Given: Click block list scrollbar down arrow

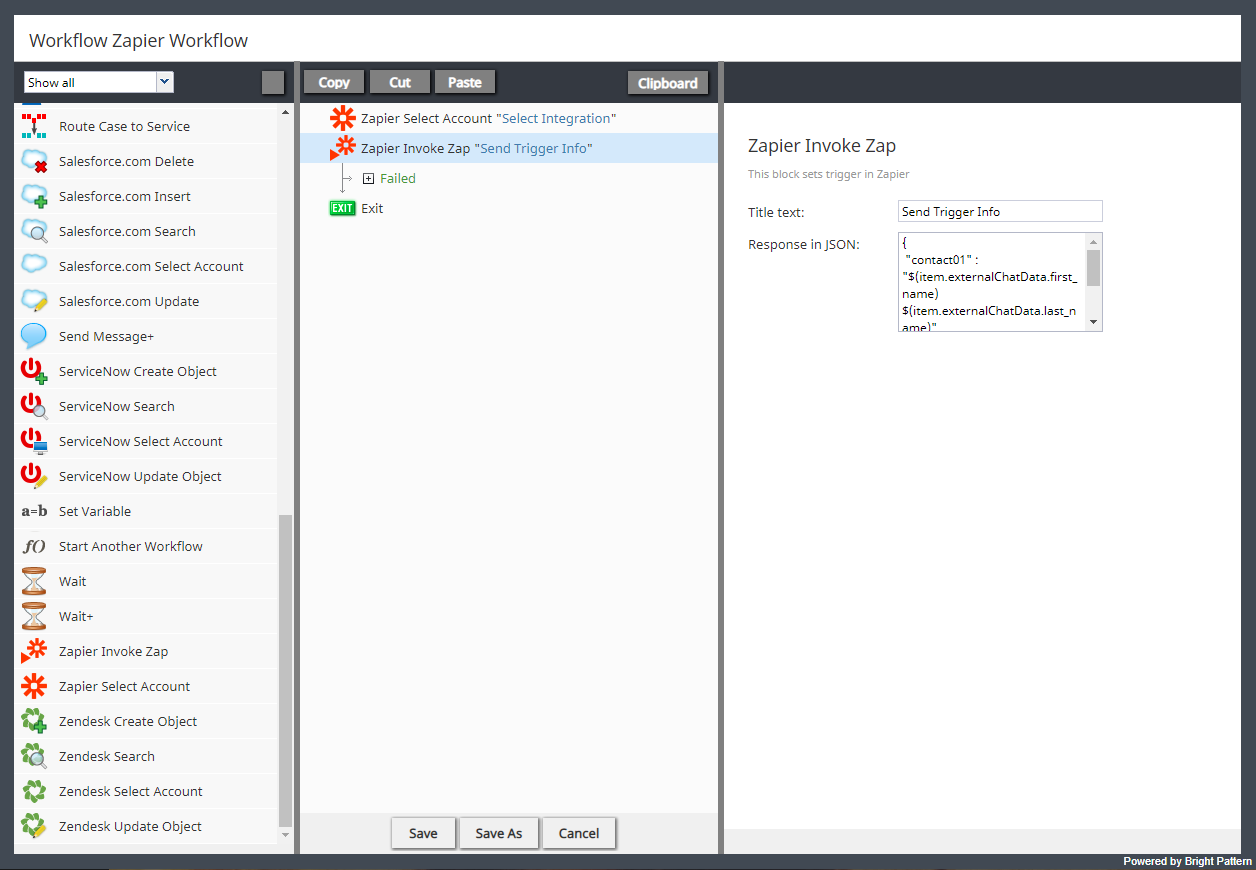Looking at the screenshot, I should click(286, 834).
